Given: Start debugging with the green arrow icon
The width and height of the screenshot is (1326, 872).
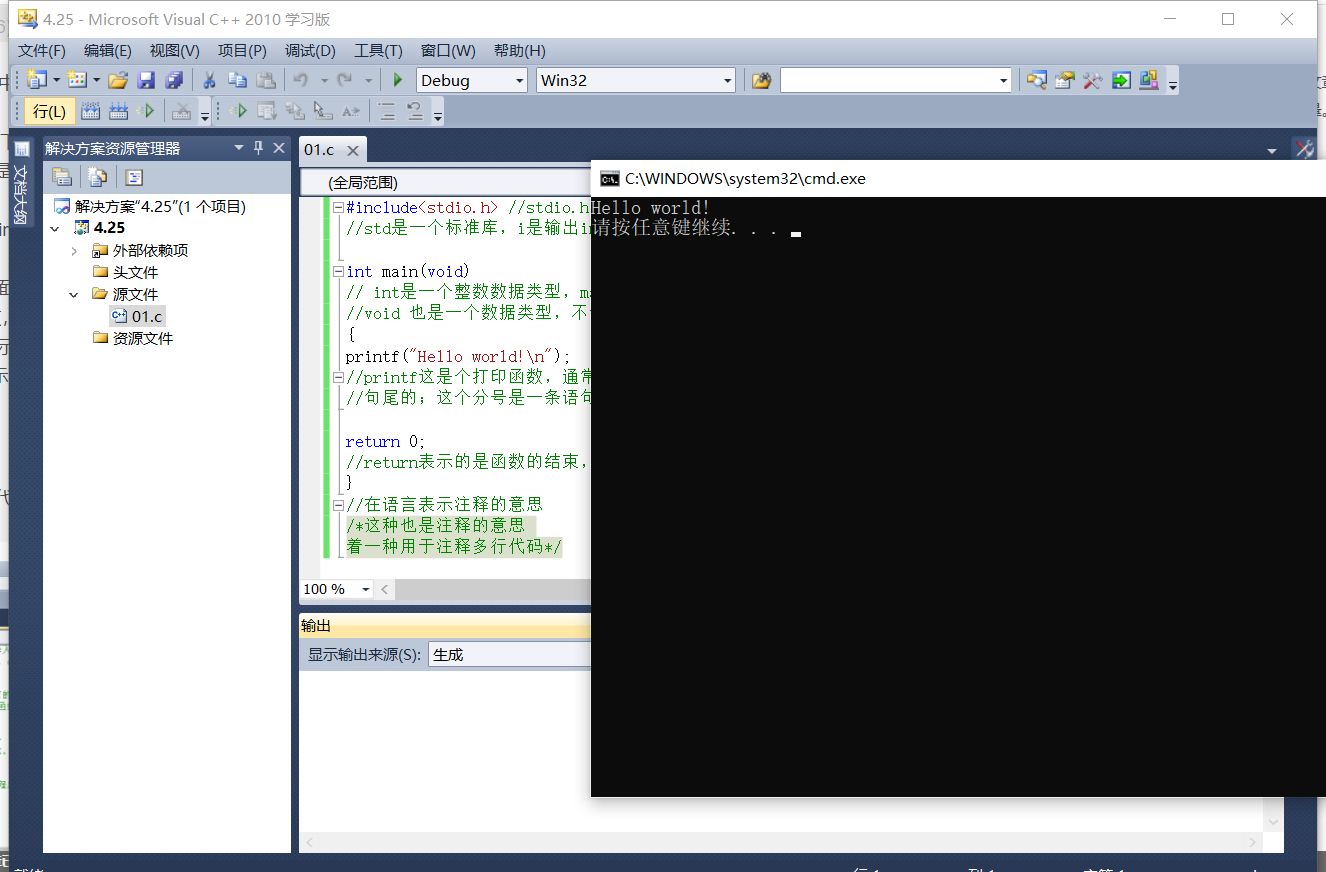Looking at the screenshot, I should 397,80.
